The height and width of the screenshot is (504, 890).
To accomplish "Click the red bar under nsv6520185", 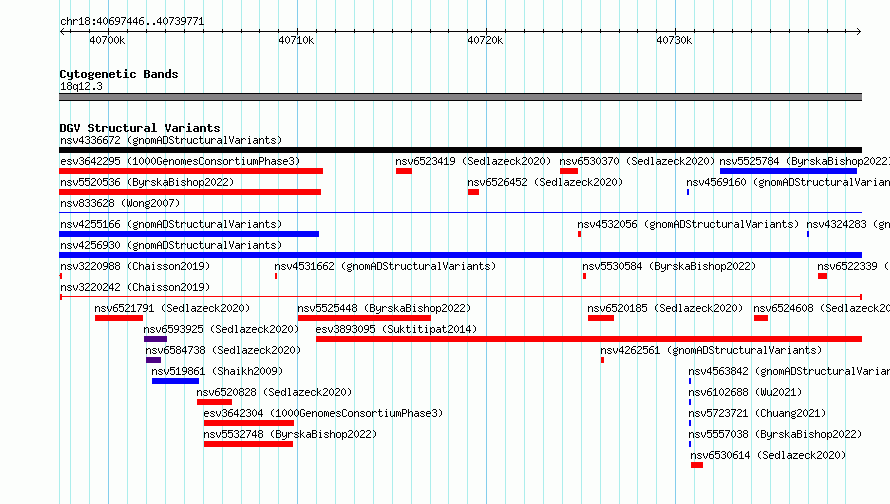I will [601, 318].
